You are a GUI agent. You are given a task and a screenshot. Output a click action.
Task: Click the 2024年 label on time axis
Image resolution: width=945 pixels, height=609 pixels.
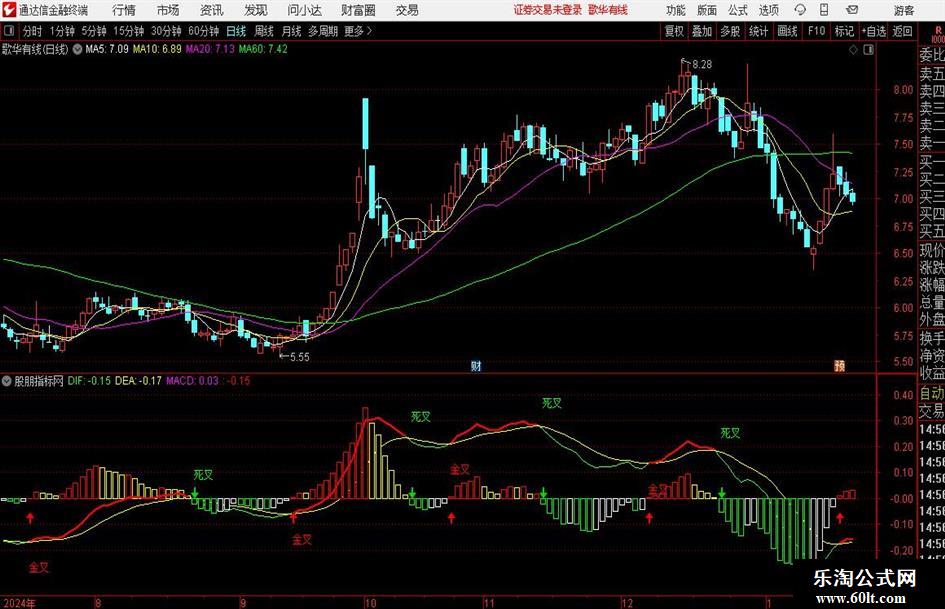point(19,603)
